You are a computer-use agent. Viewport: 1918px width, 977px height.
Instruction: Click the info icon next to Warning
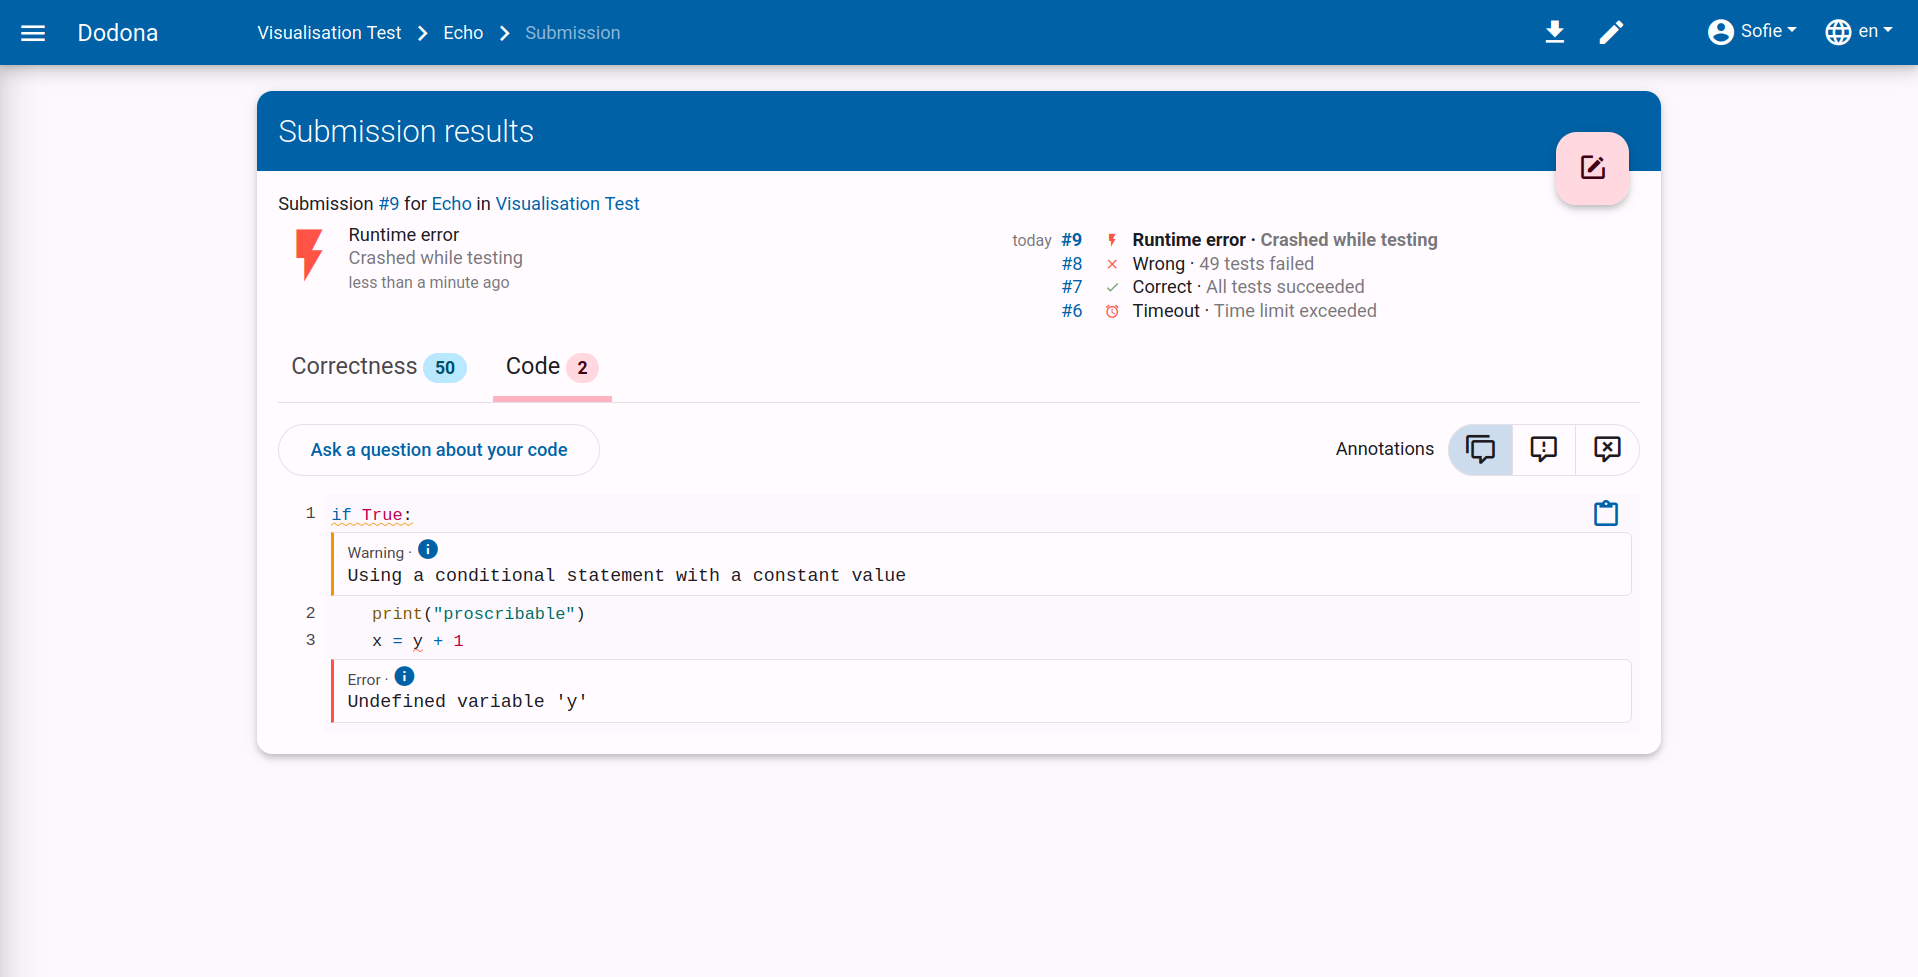coord(428,549)
